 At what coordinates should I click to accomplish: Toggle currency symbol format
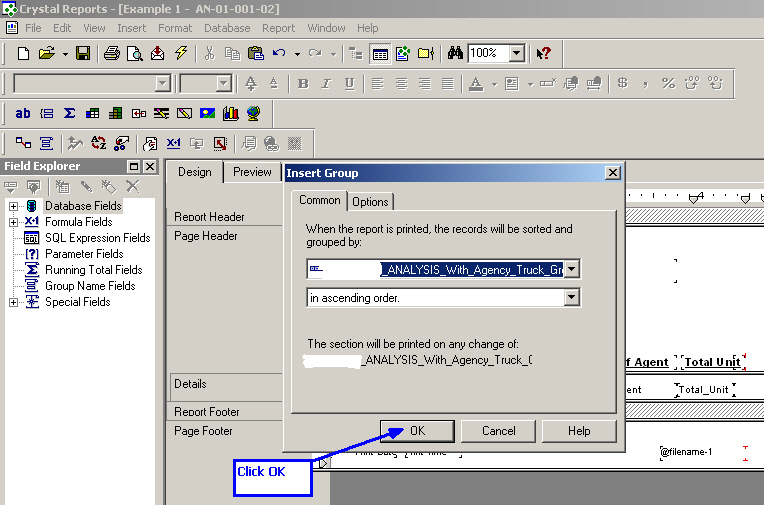click(x=622, y=83)
